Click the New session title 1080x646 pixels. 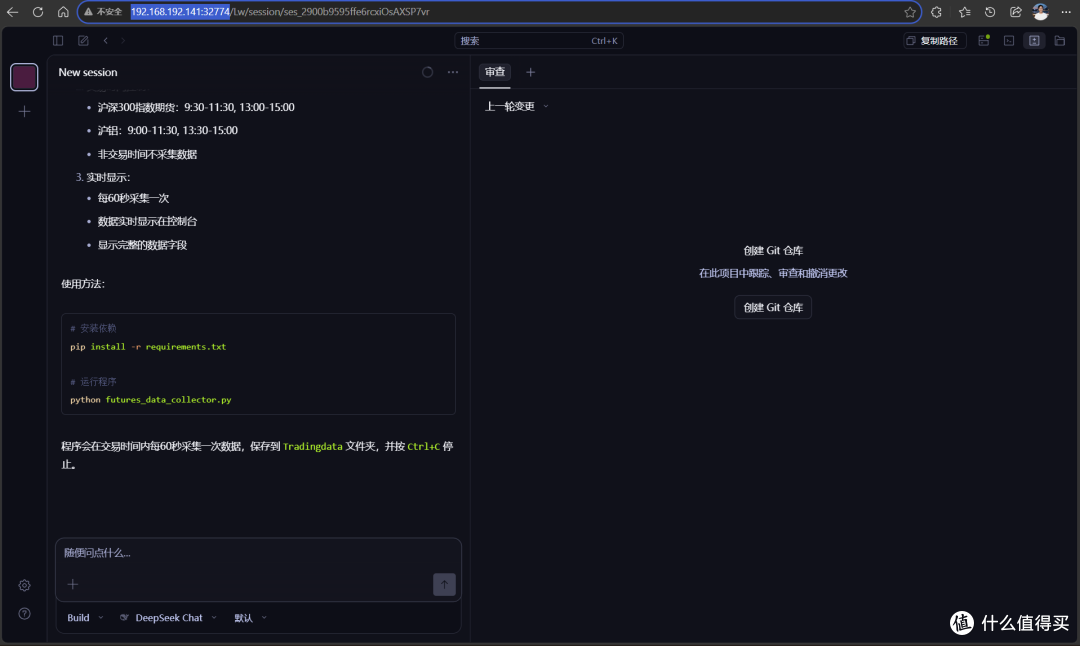pyautogui.click(x=87, y=72)
